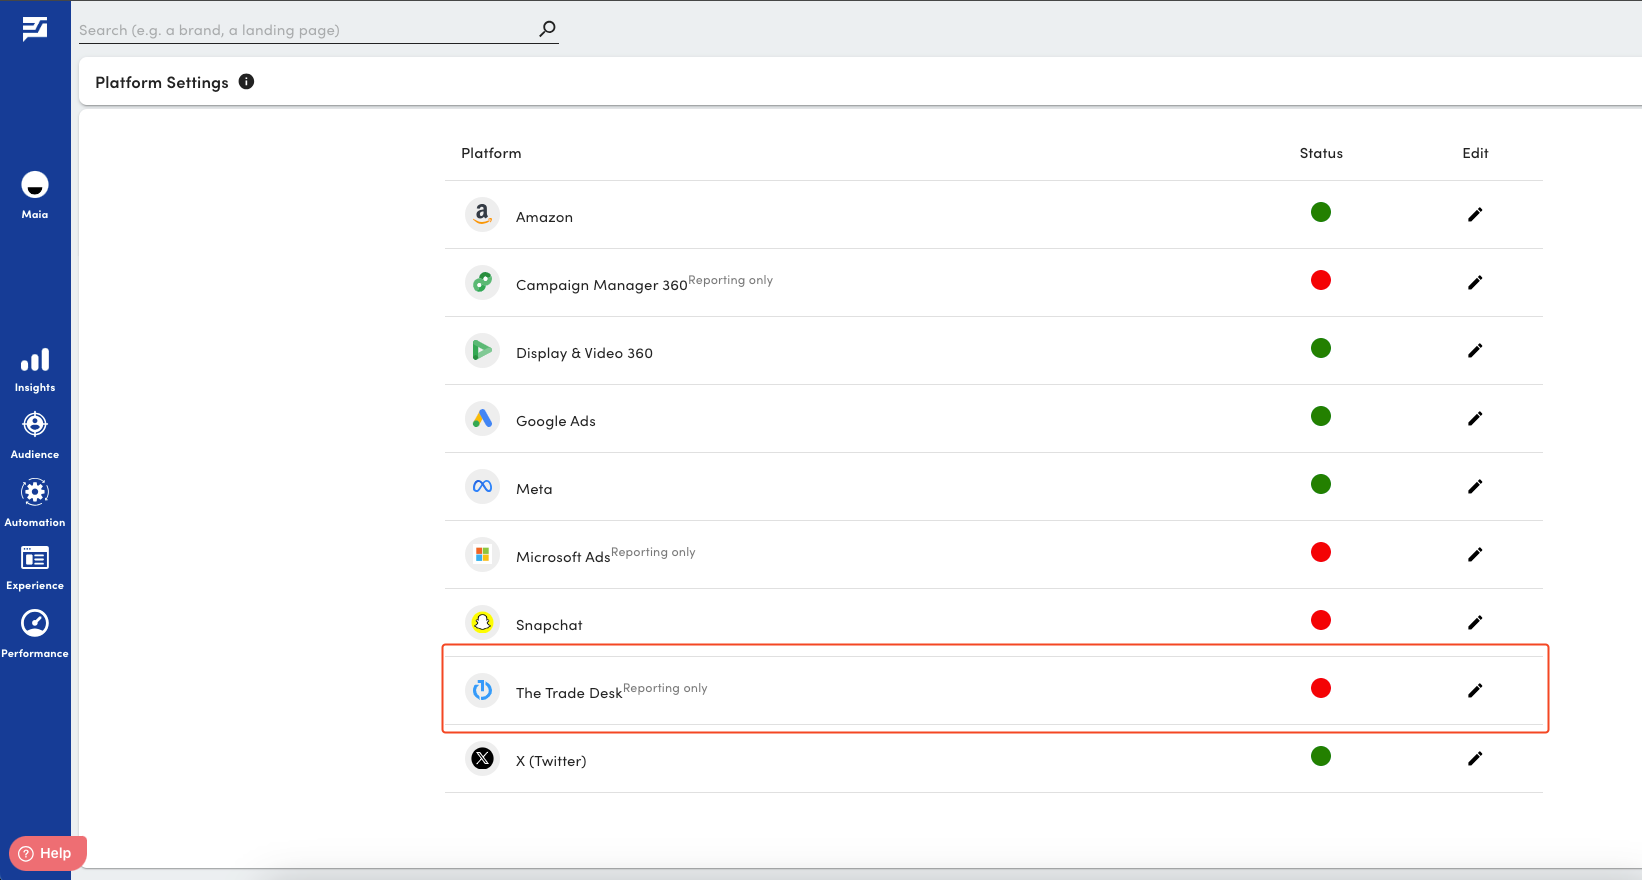The width and height of the screenshot is (1642, 880).
Task: Open Maia from the sidebar
Action: tap(35, 195)
